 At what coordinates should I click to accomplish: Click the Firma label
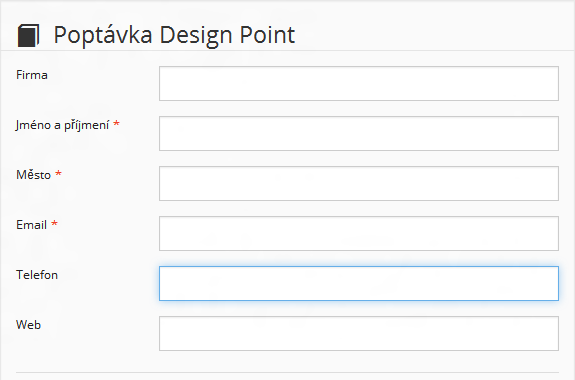(x=32, y=75)
